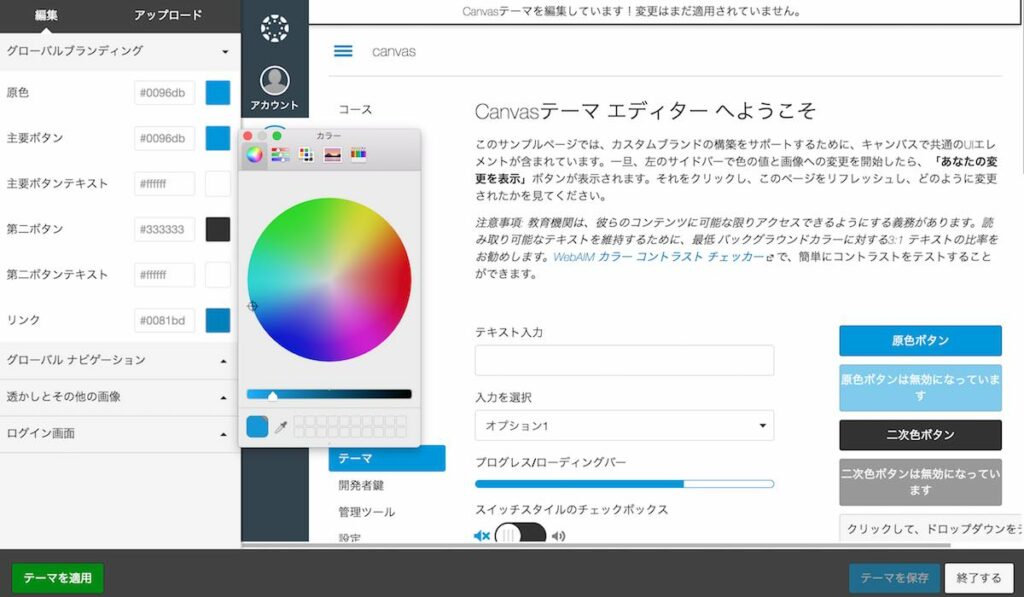
Task: Open the クリックして、ドロップダウン menu button
Action: [932, 528]
